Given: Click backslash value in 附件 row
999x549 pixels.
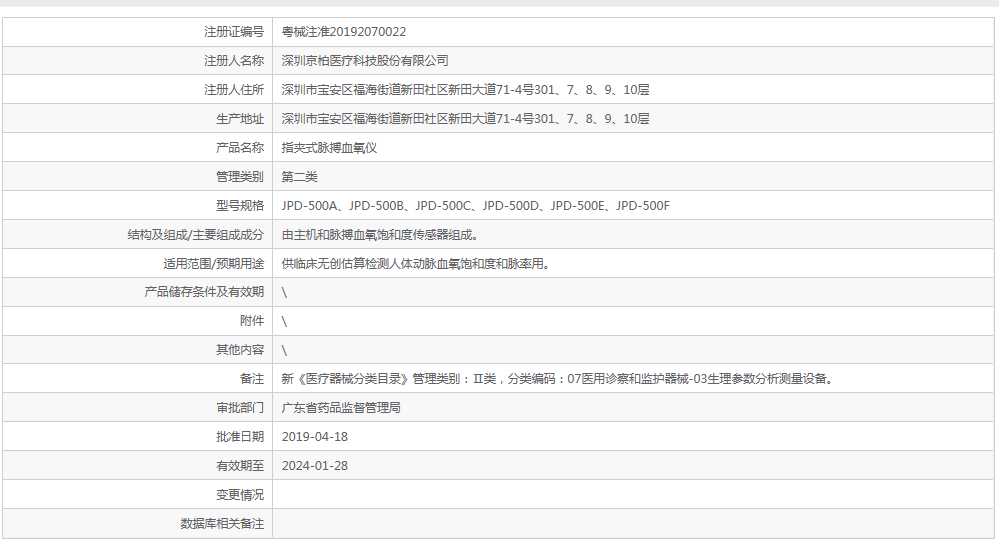Looking at the screenshot, I should click(x=284, y=322).
